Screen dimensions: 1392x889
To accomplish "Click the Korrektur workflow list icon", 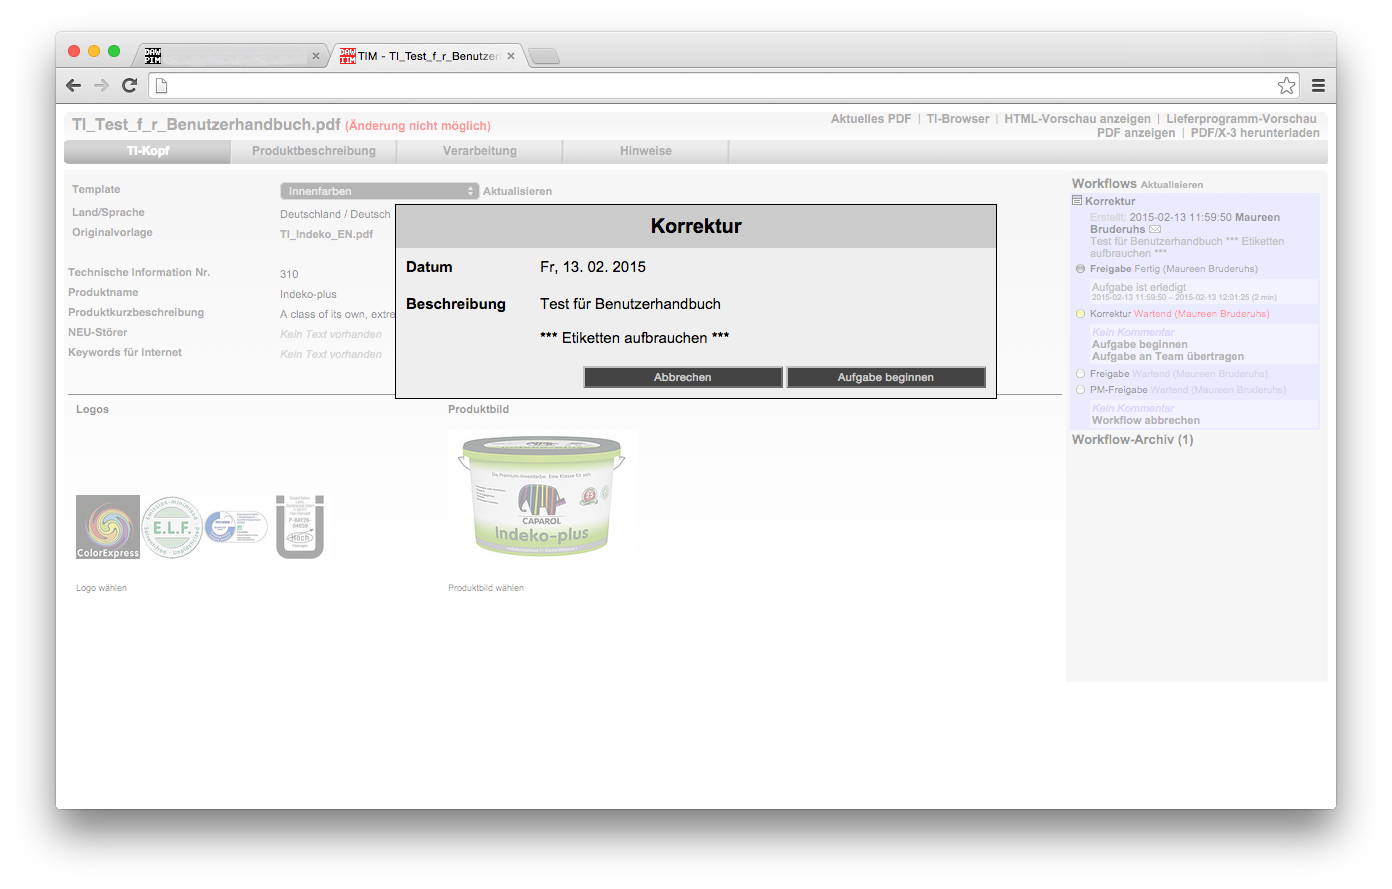I will (x=1077, y=201).
